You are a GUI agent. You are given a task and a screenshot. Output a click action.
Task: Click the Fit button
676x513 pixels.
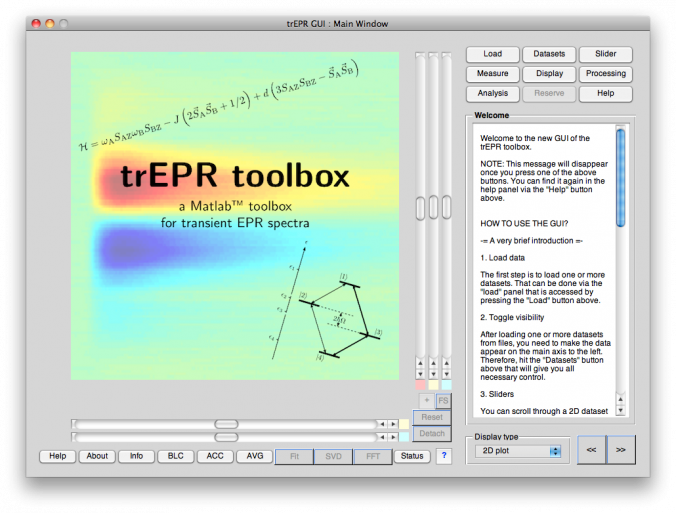coord(294,456)
